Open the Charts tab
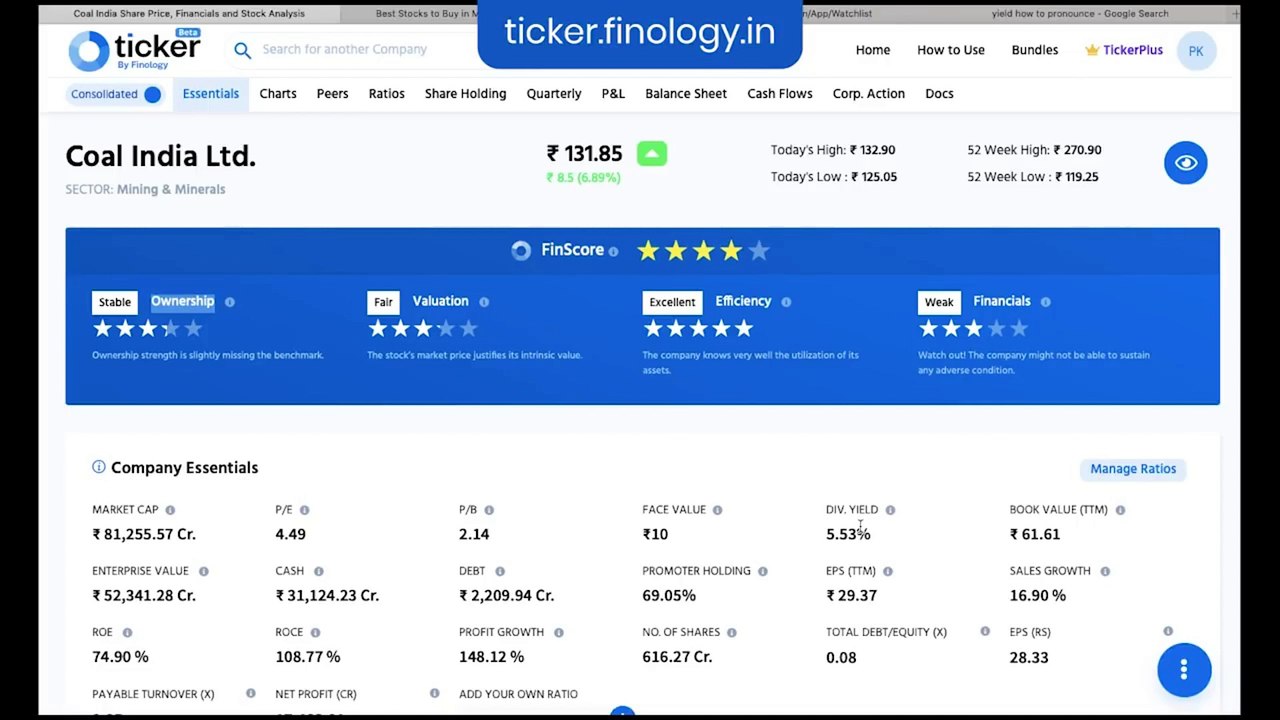 [278, 94]
